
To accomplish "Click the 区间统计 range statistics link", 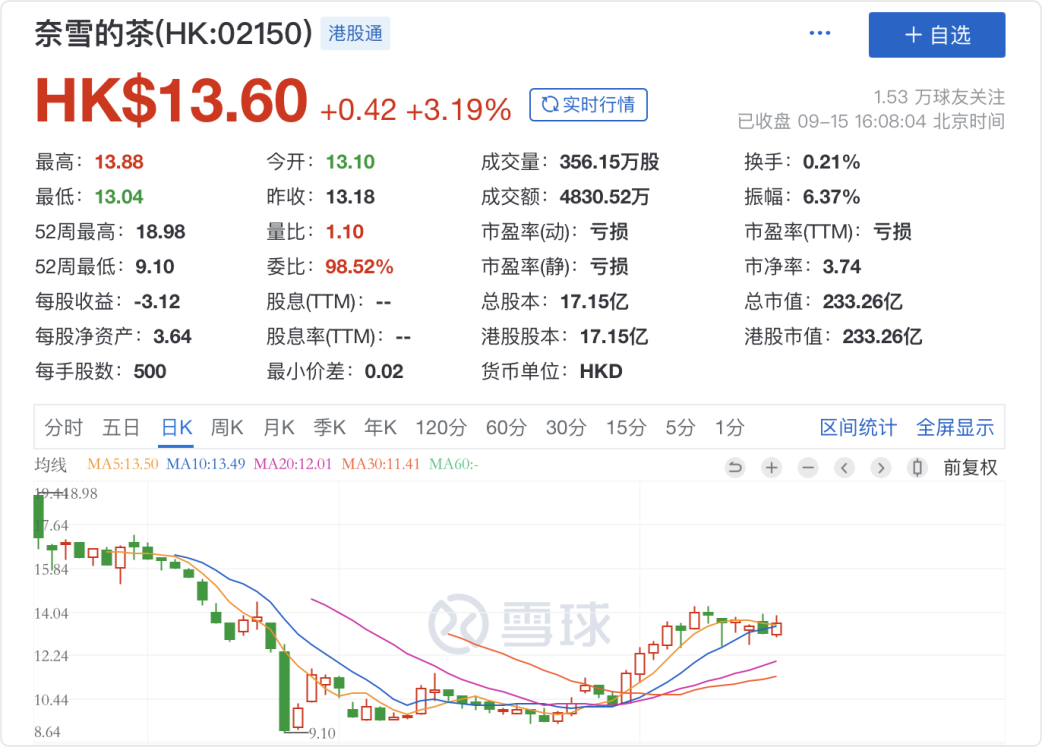I will [x=857, y=427].
